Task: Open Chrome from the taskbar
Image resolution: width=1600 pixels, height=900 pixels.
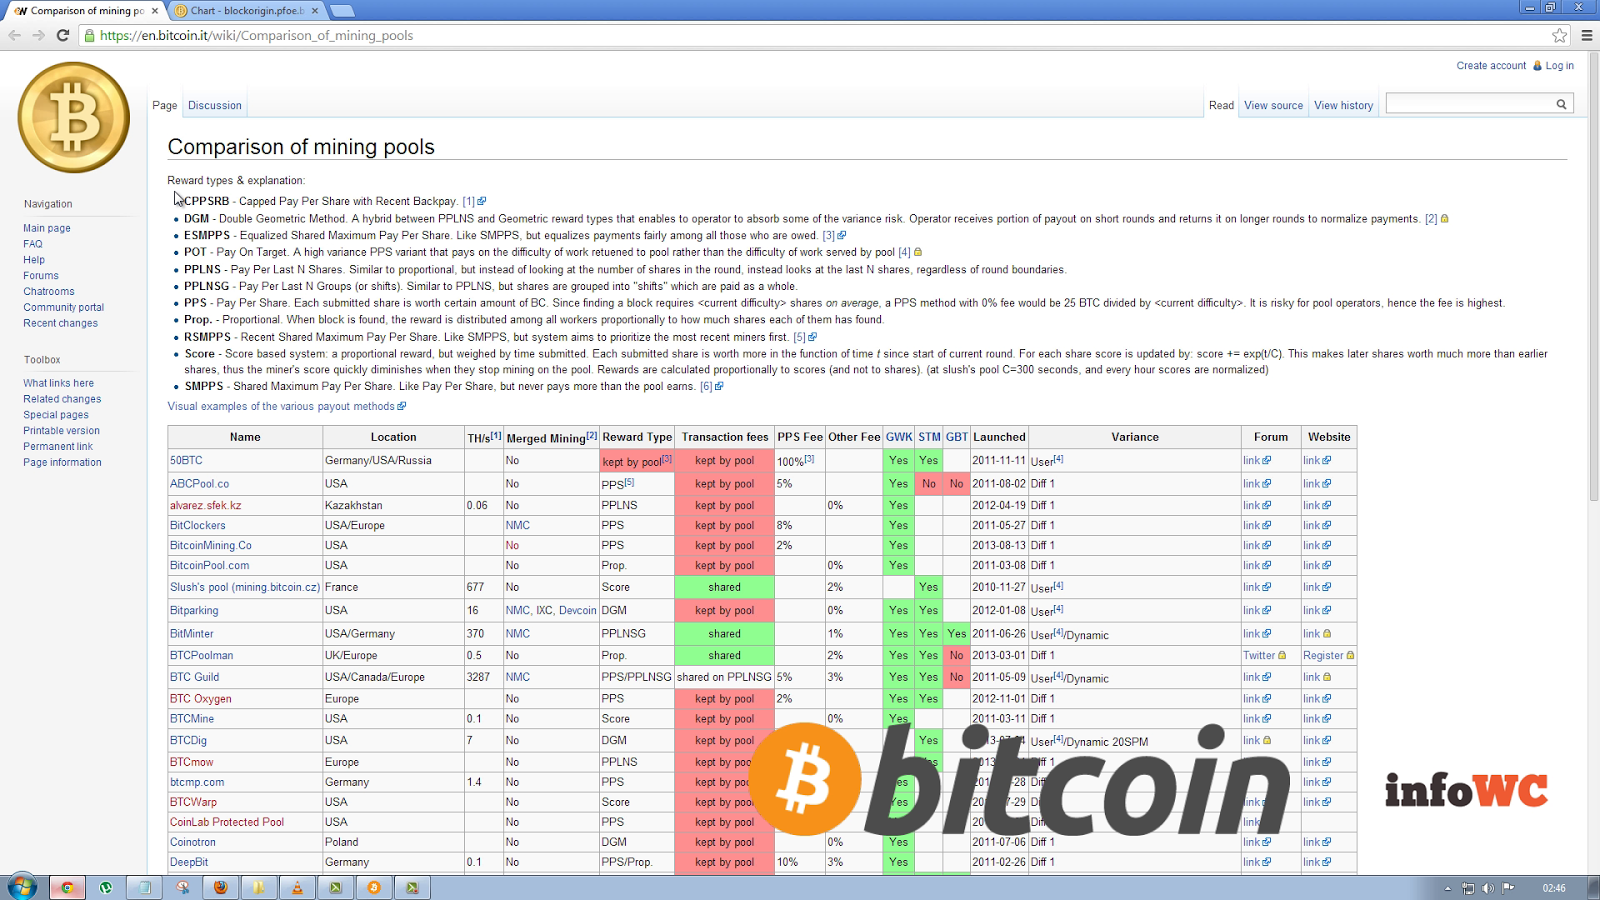Action: pos(67,887)
